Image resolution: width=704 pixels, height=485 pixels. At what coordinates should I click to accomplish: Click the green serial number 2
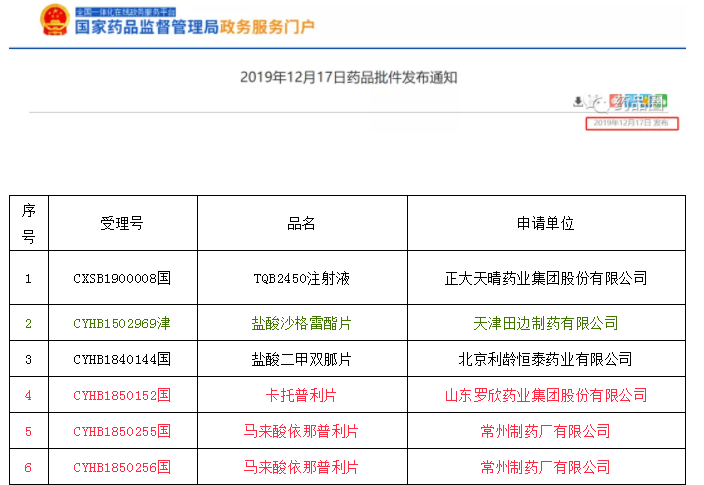[x=28, y=324]
